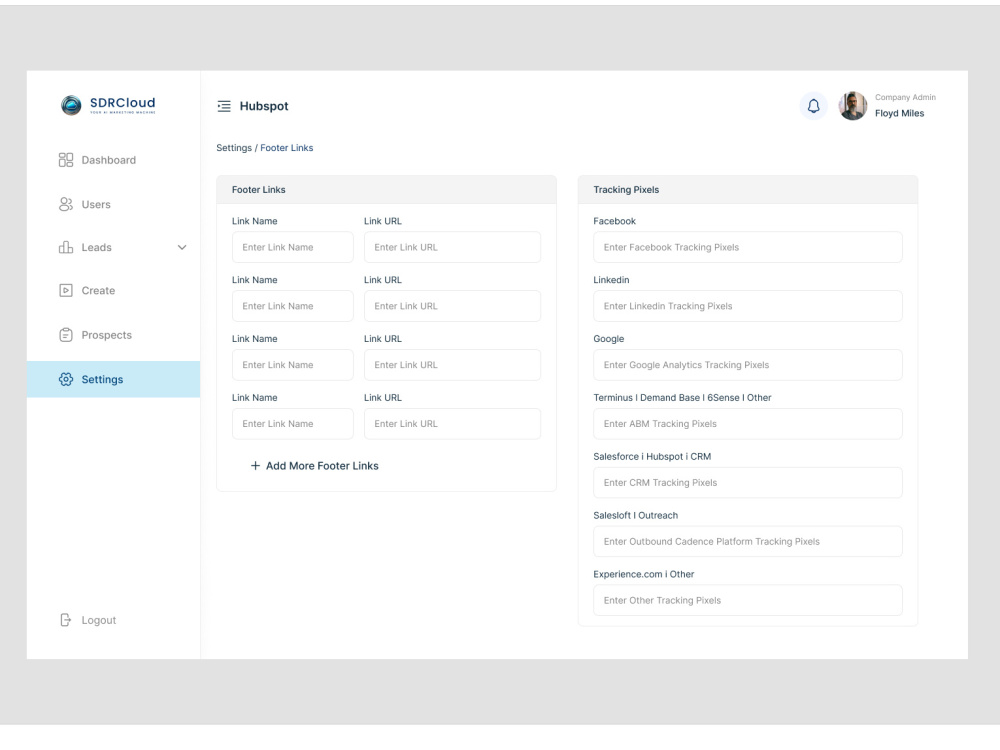Viewport: 1000px width, 750px height.
Task: Click the Hubspot page title
Action: pyautogui.click(x=264, y=106)
